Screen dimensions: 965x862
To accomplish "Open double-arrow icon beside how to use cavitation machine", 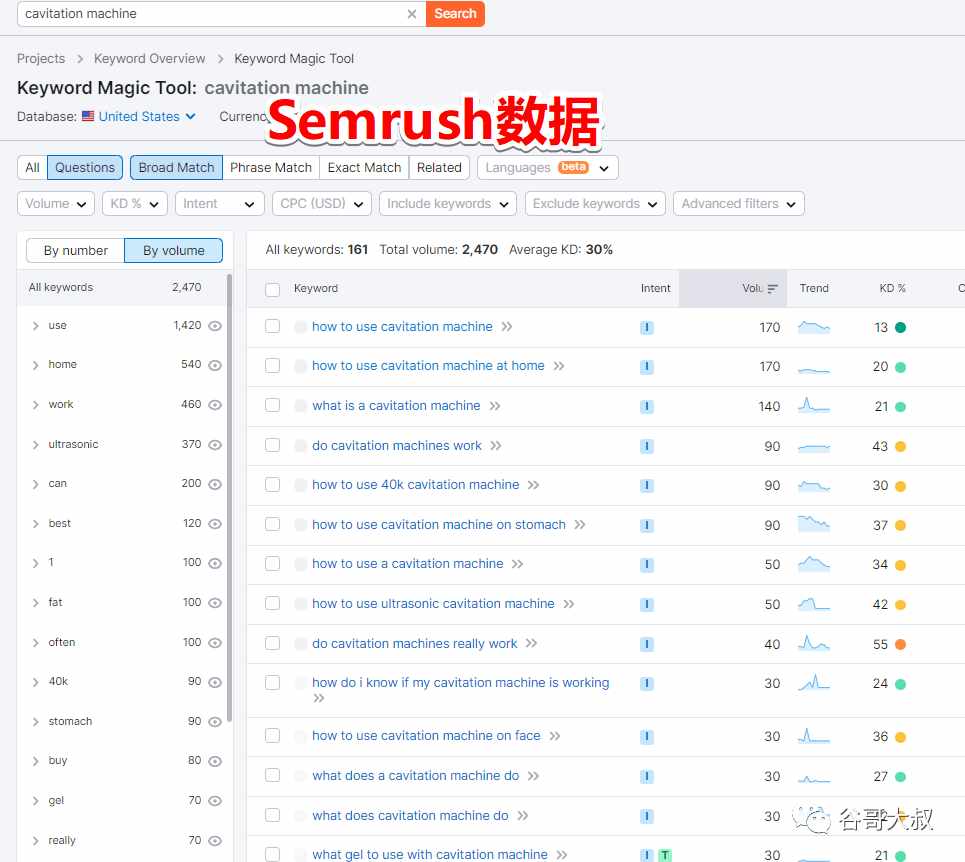I will (507, 327).
